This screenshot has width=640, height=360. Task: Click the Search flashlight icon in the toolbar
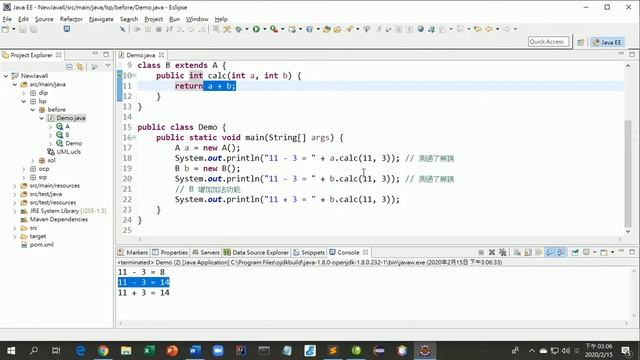349,29
